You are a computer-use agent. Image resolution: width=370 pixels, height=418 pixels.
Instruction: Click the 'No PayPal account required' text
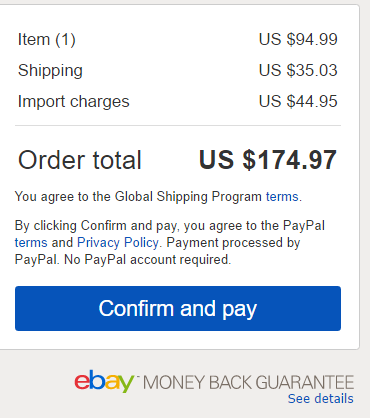[147, 259]
